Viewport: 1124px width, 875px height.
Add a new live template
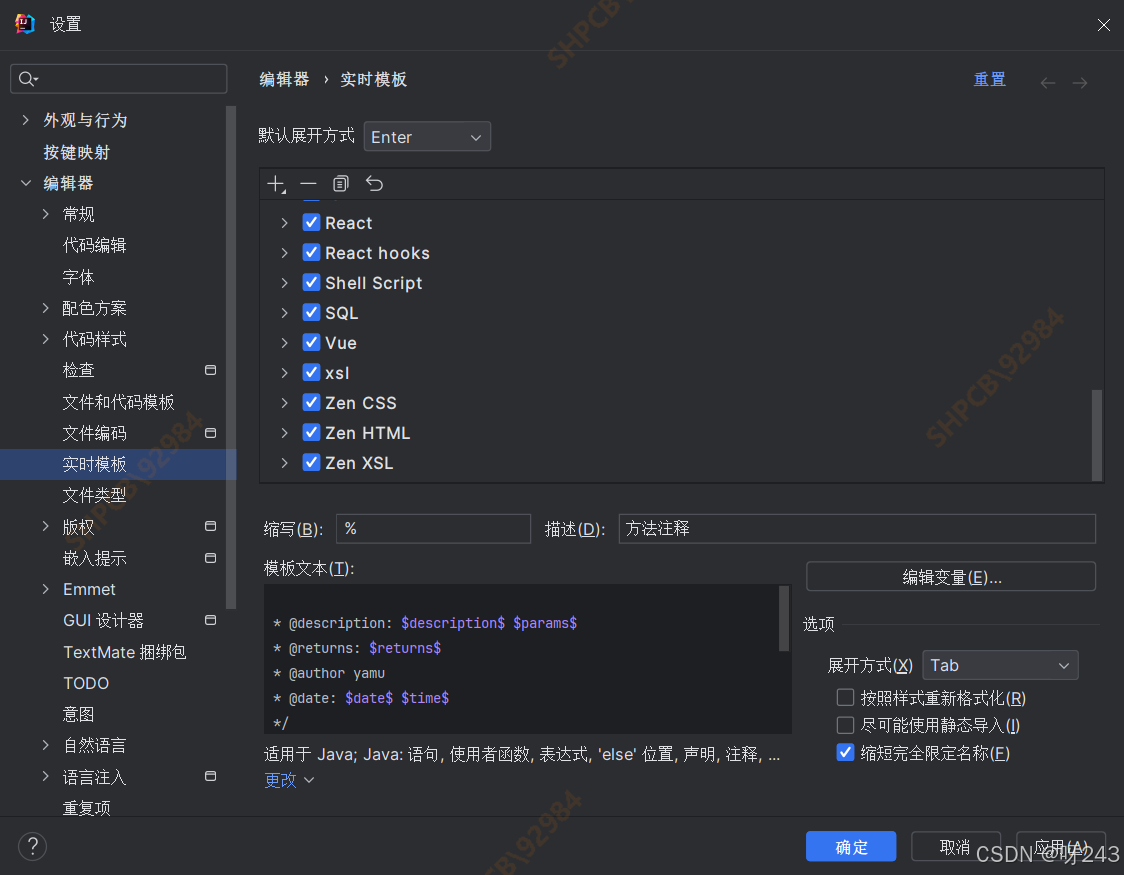276,184
